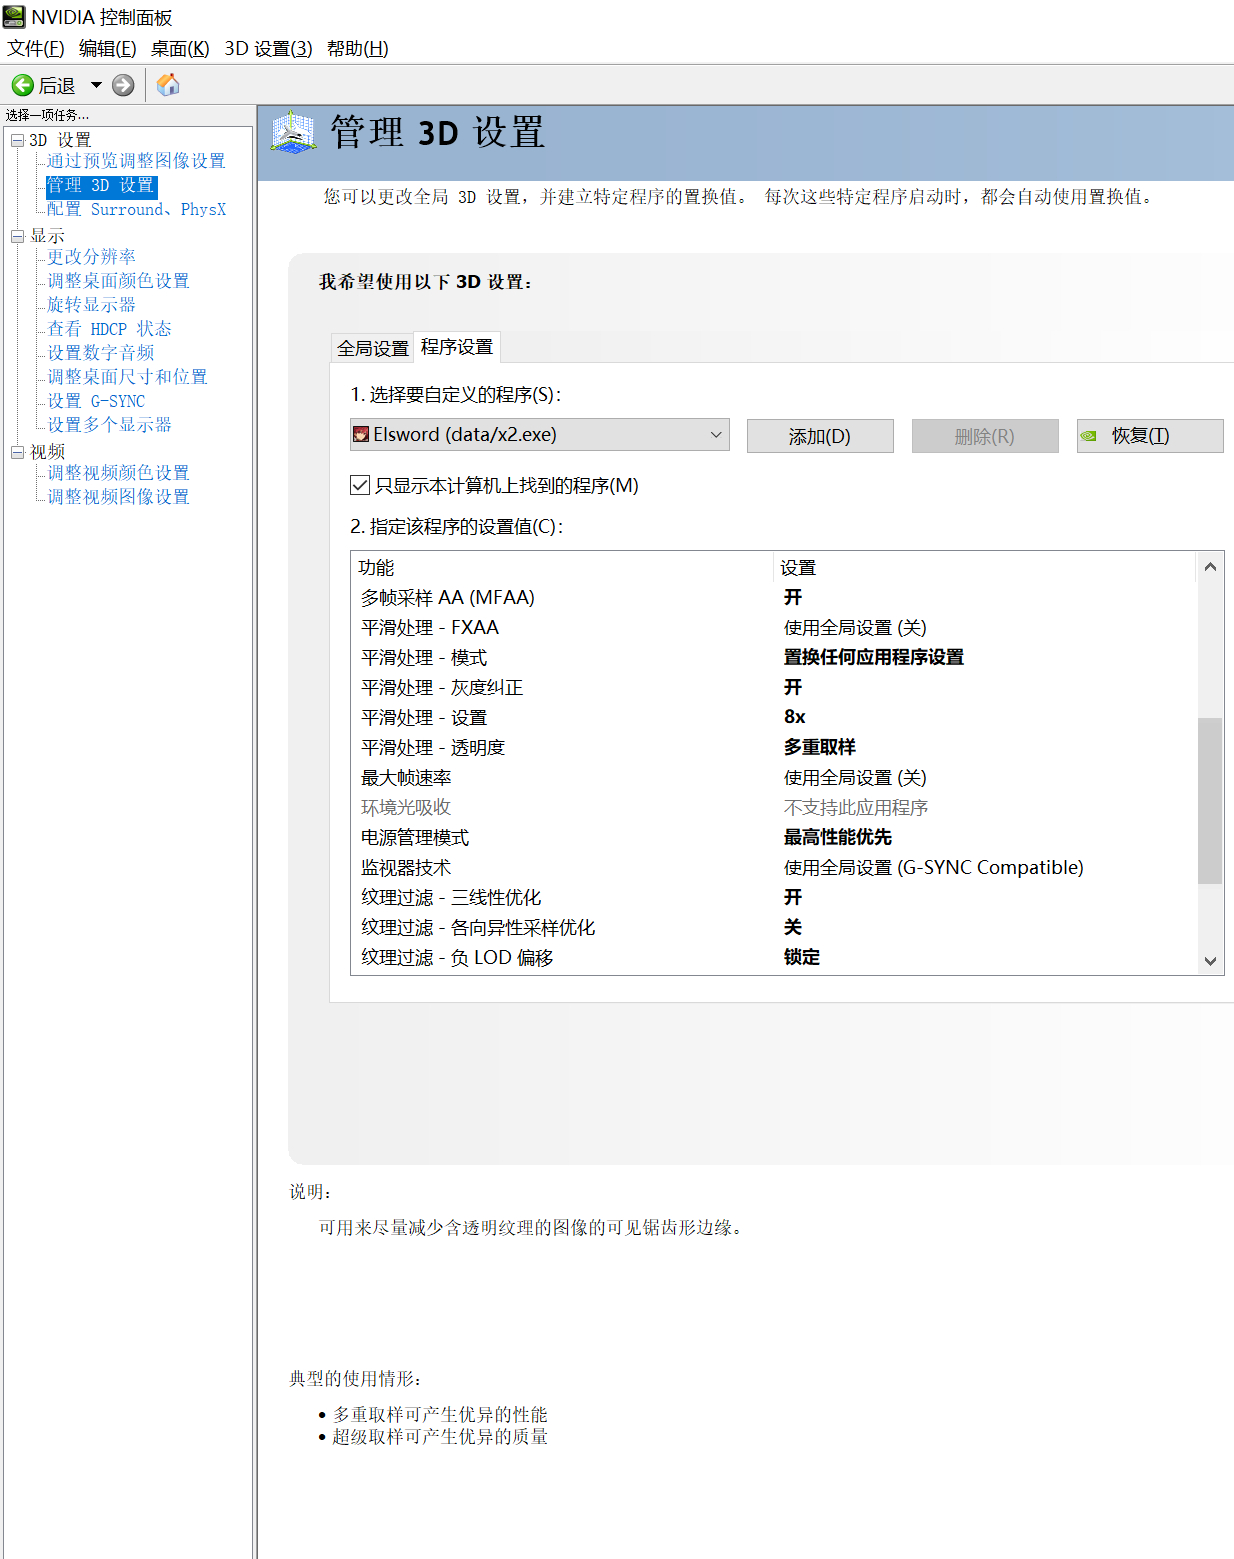The width and height of the screenshot is (1234, 1559).
Task: Open 调整桌面尺寸和位置 link
Action: tap(127, 377)
